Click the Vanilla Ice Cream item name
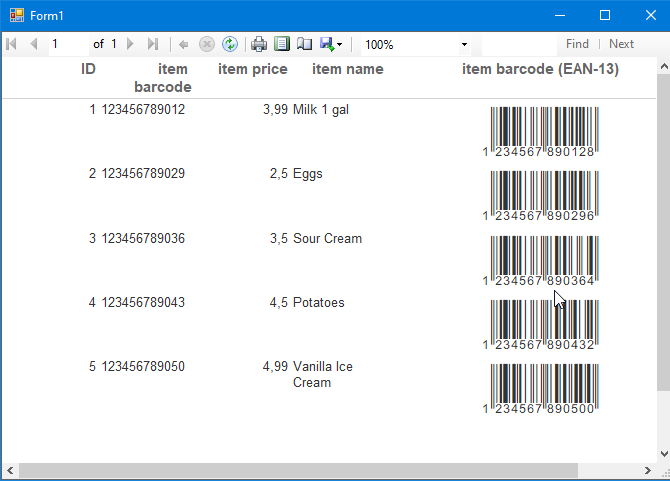The height and width of the screenshot is (481, 670). click(x=323, y=374)
